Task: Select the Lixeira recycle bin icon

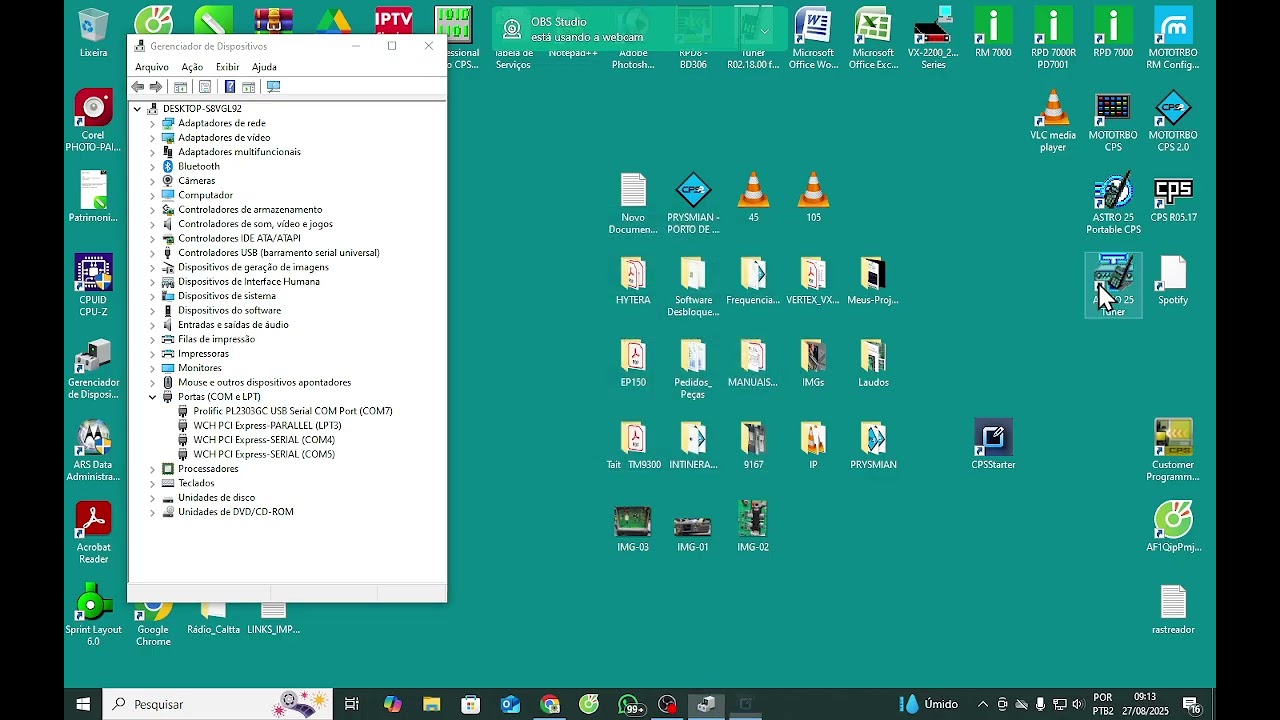Action: pos(93,33)
